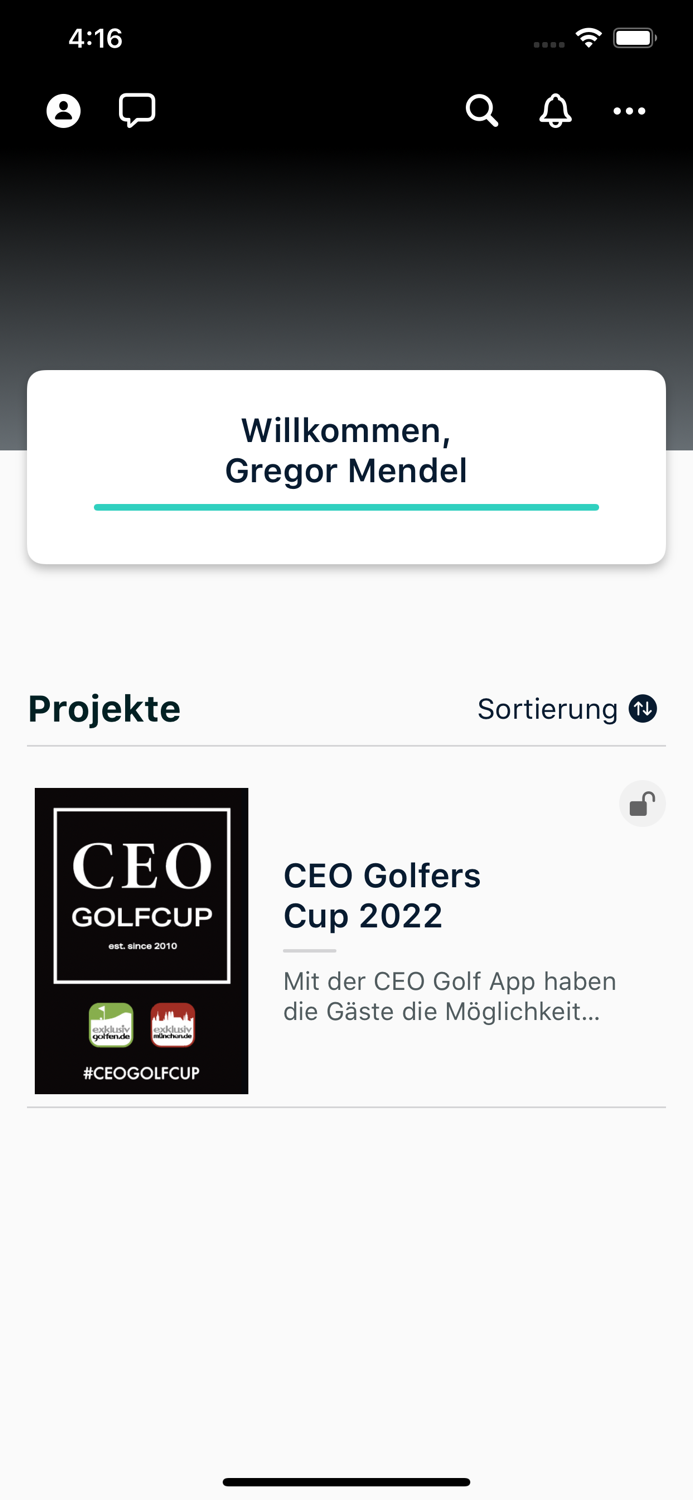Image resolution: width=693 pixels, height=1500 pixels.
Task: Tap the #CEOGOLFCUP label on the cover
Action: click(141, 1072)
